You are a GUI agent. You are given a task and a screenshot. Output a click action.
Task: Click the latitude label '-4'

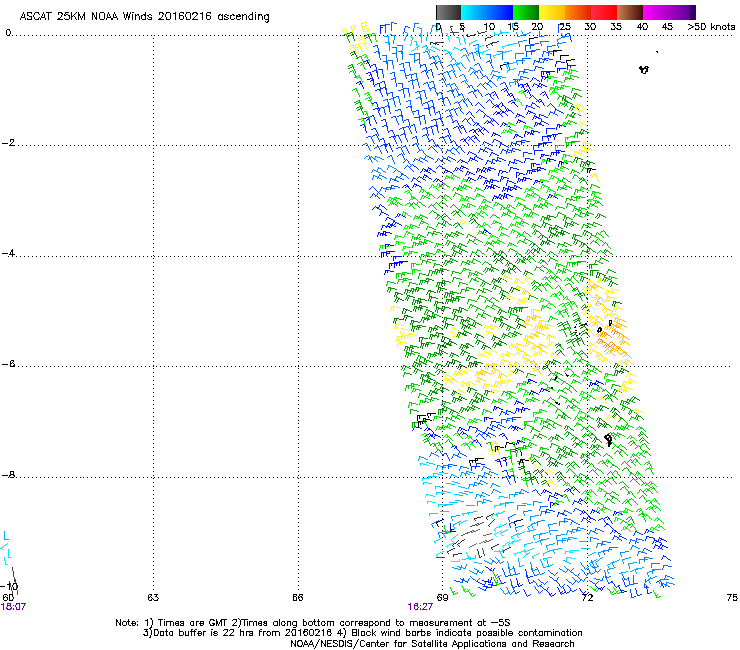pos(8,253)
